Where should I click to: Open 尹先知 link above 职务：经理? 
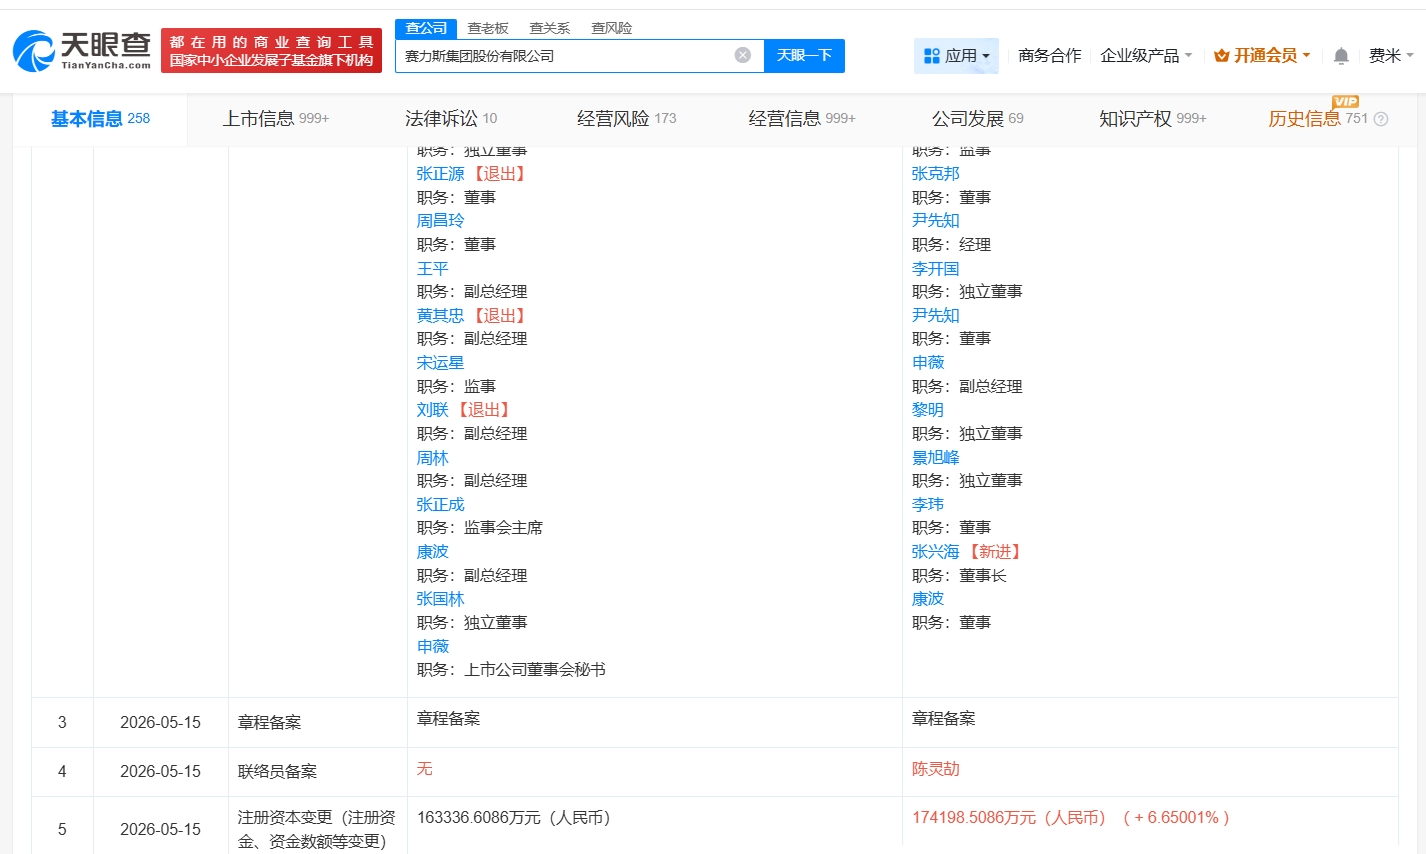coord(935,221)
